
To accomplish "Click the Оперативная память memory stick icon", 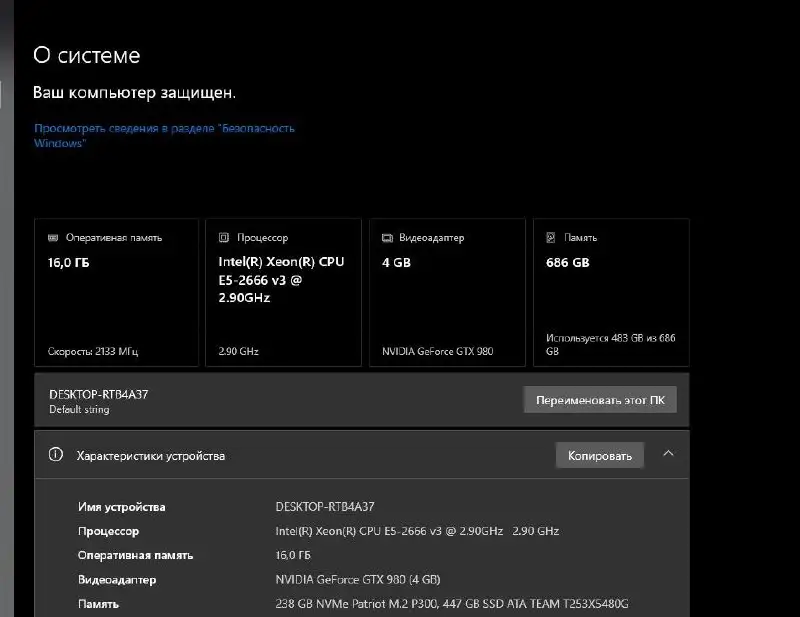I will coord(52,237).
